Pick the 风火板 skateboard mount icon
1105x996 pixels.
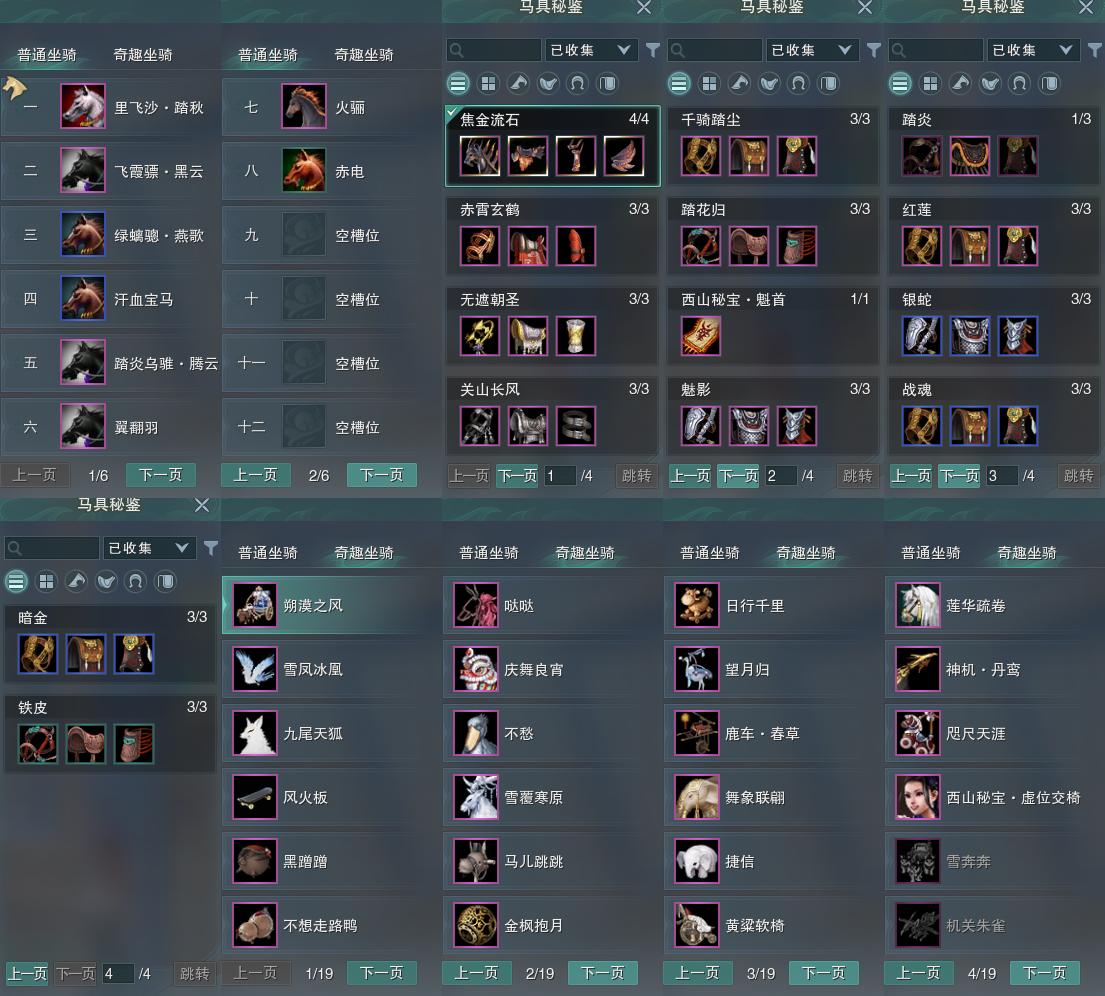254,797
